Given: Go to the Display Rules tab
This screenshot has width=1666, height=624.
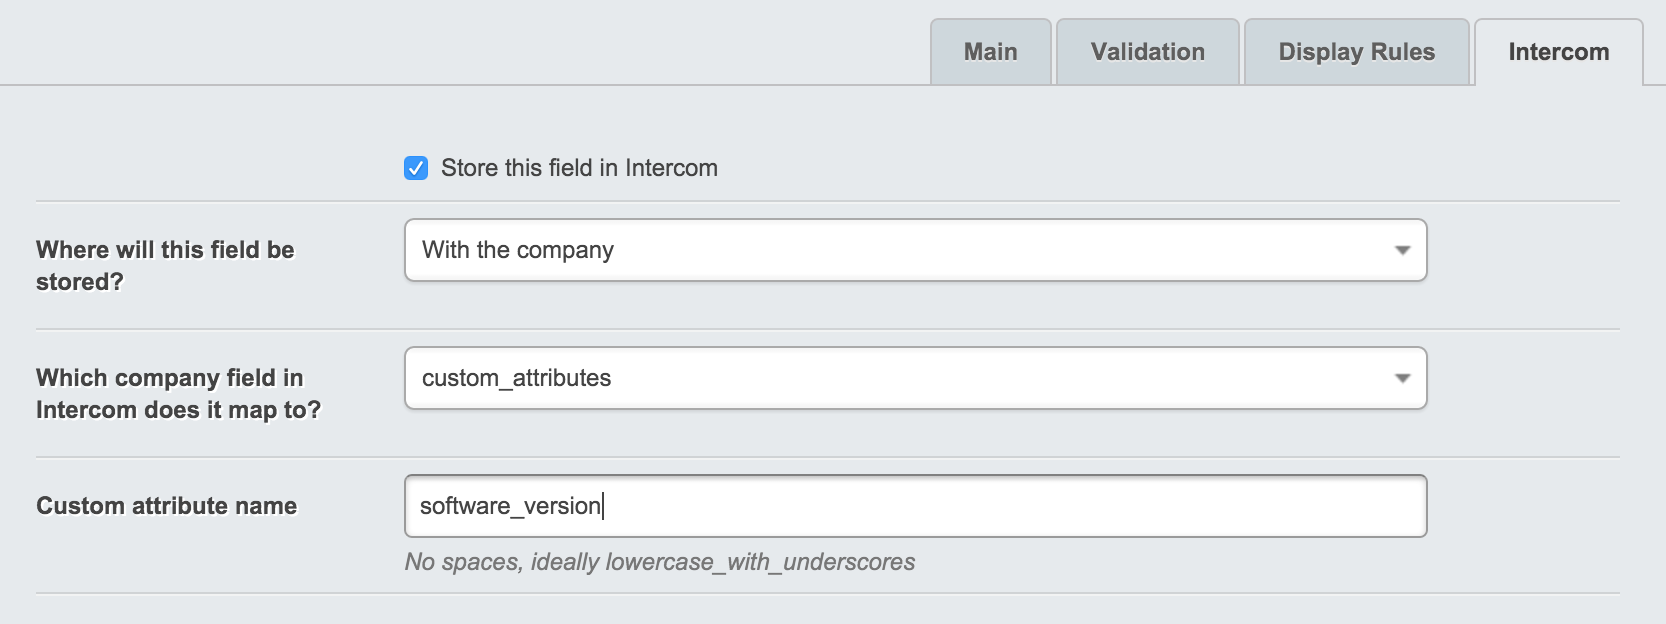Looking at the screenshot, I should point(1356,52).
